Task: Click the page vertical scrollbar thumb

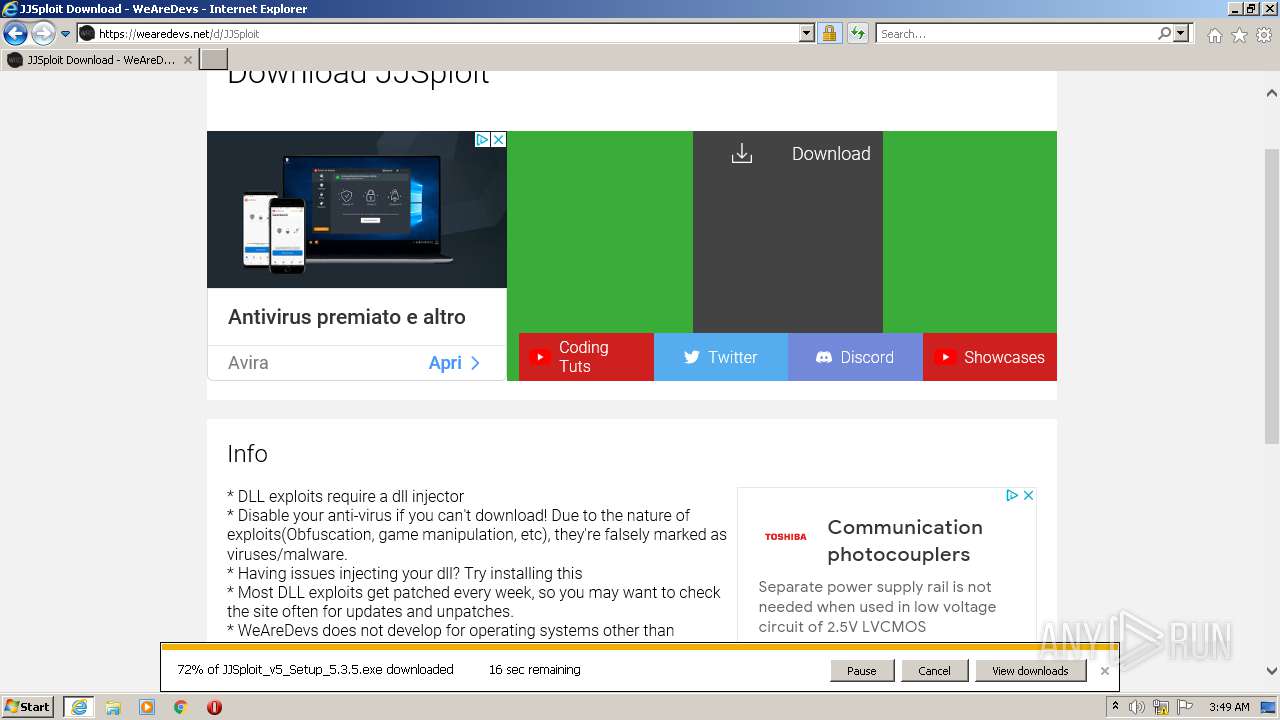Action: pyautogui.click(x=1272, y=296)
